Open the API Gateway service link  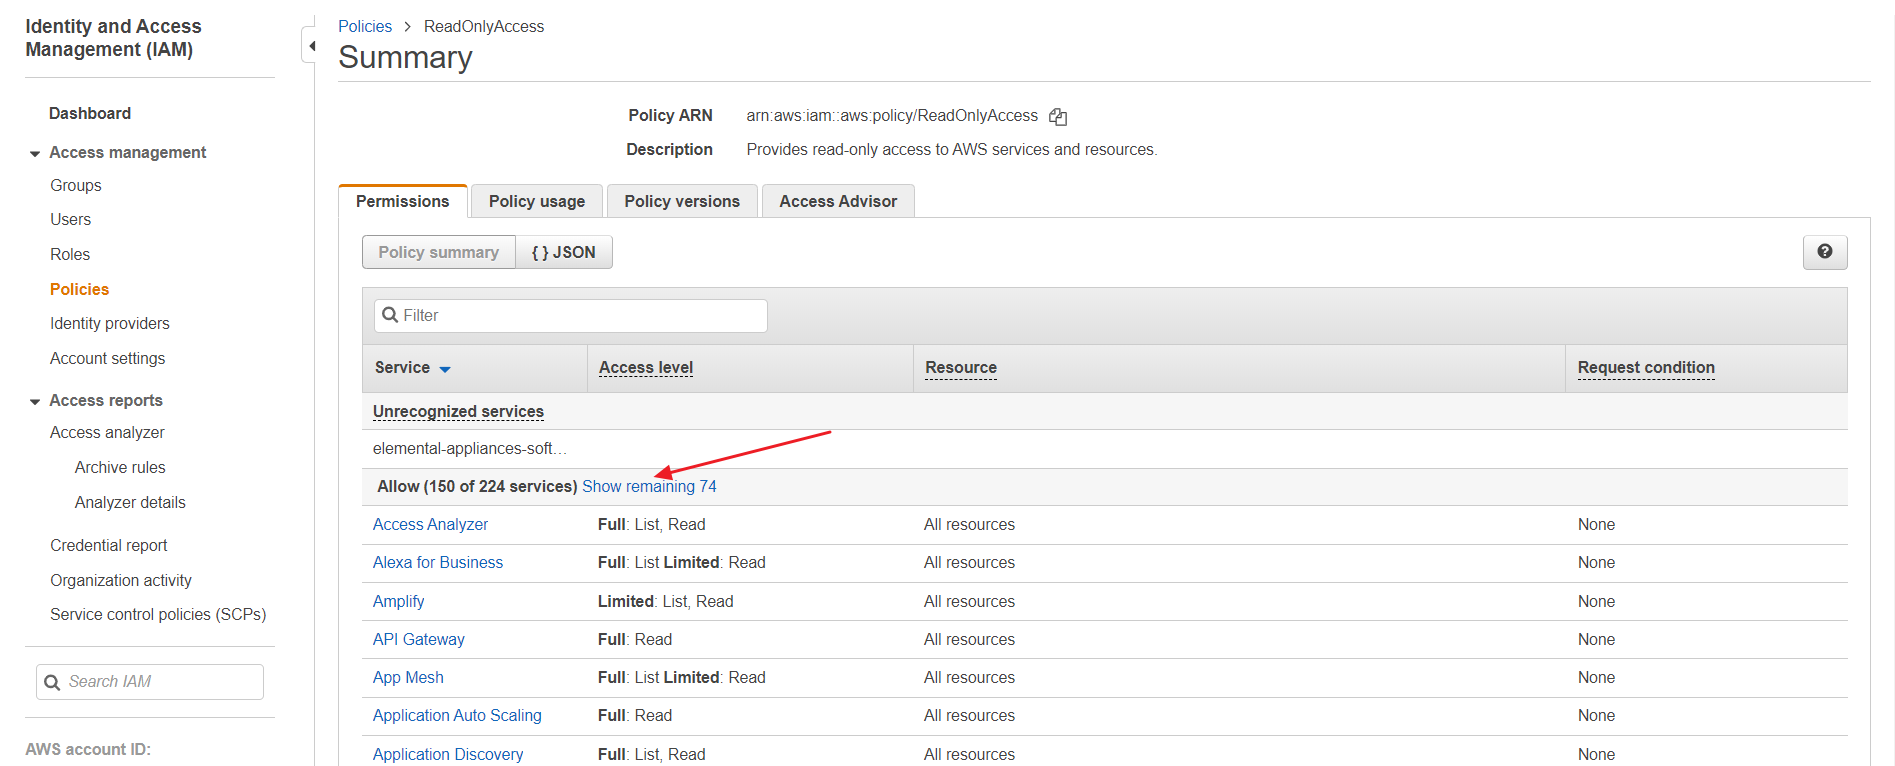(418, 639)
